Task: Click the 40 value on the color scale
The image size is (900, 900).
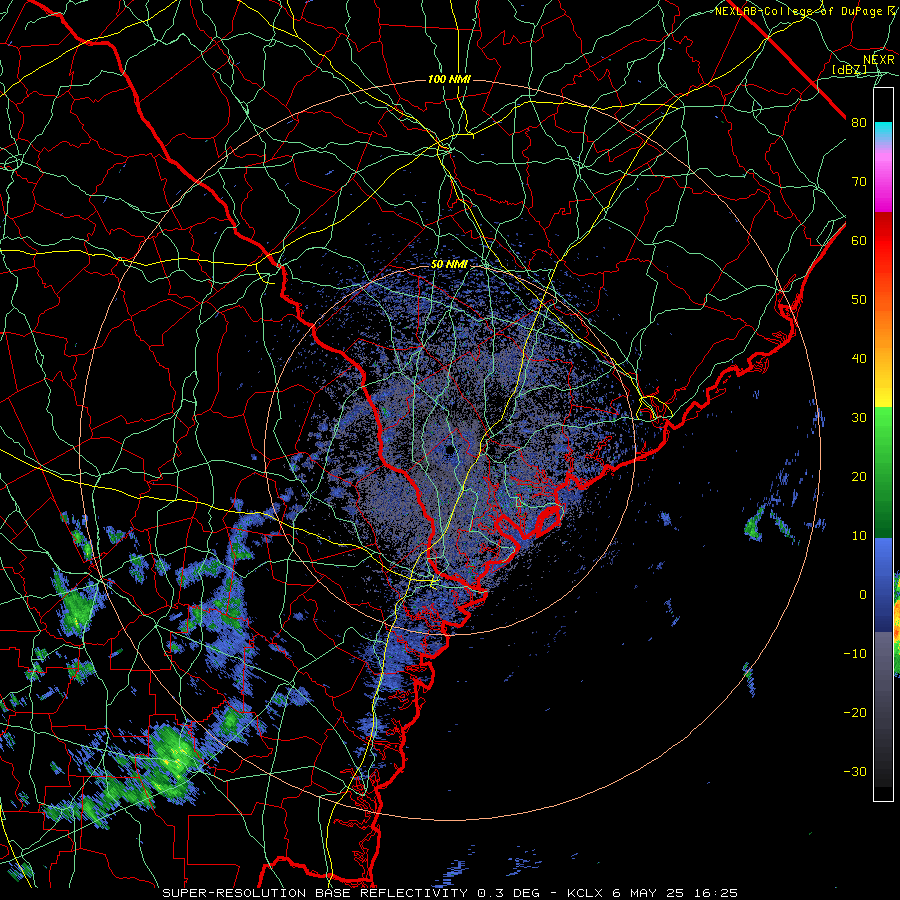Action: [859, 359]
